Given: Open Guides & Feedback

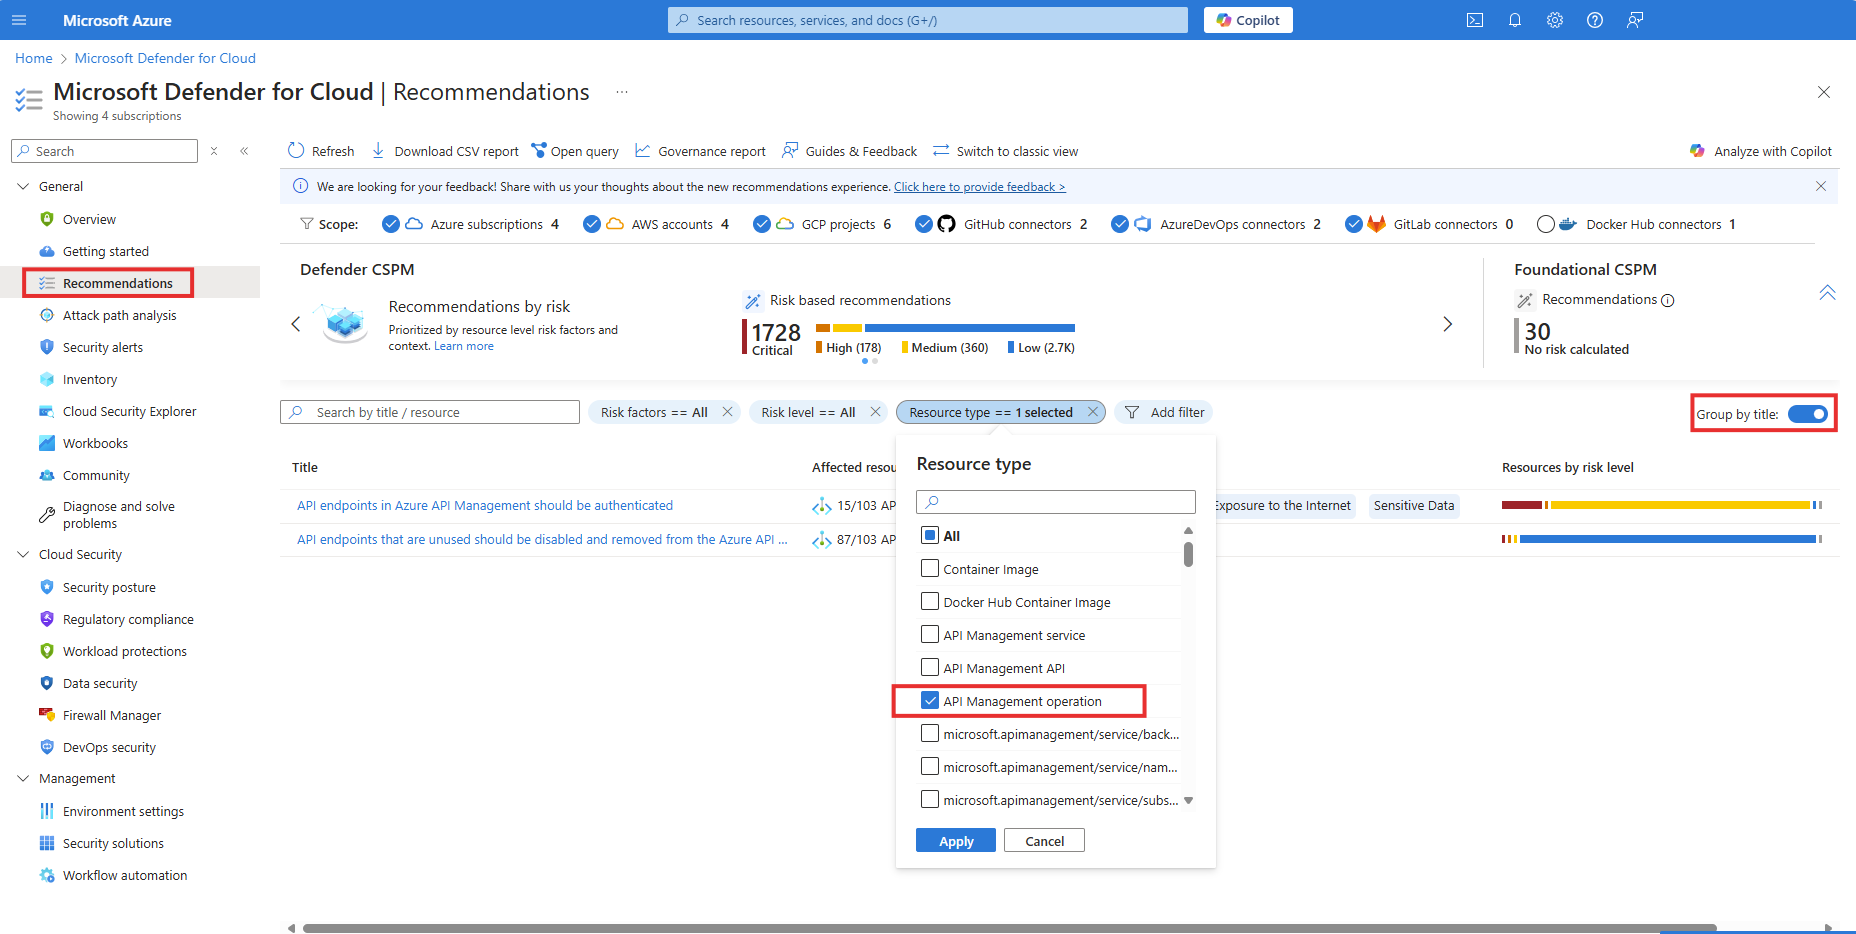Looking at the screenshot, I should (x=849, y=151).
